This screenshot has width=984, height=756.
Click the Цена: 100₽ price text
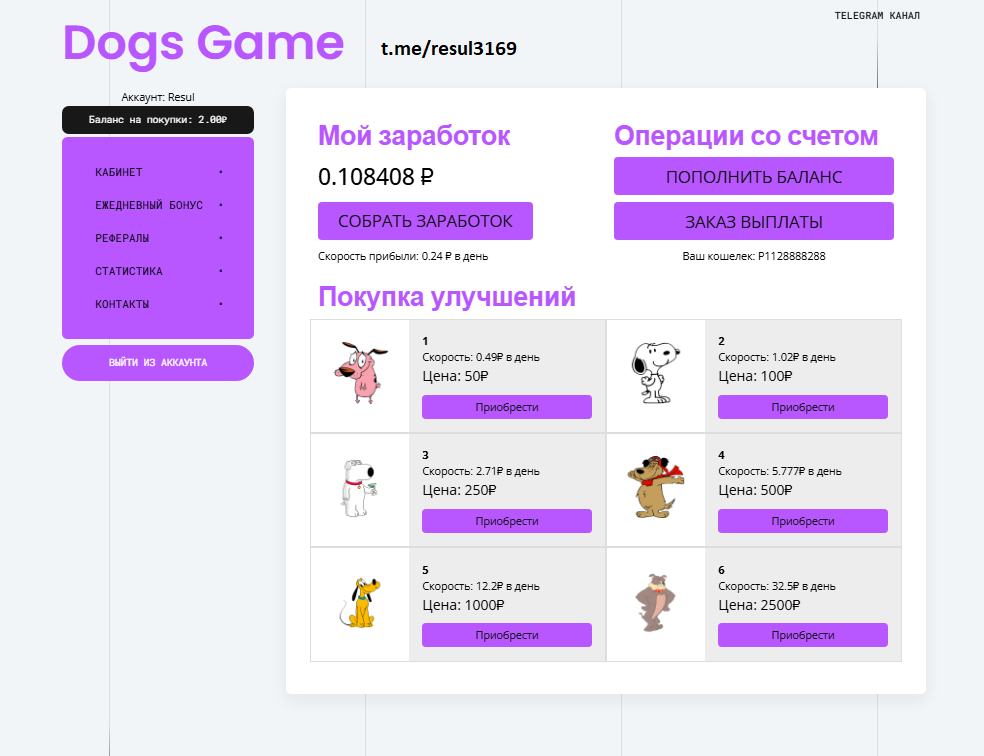pos(756,376)
